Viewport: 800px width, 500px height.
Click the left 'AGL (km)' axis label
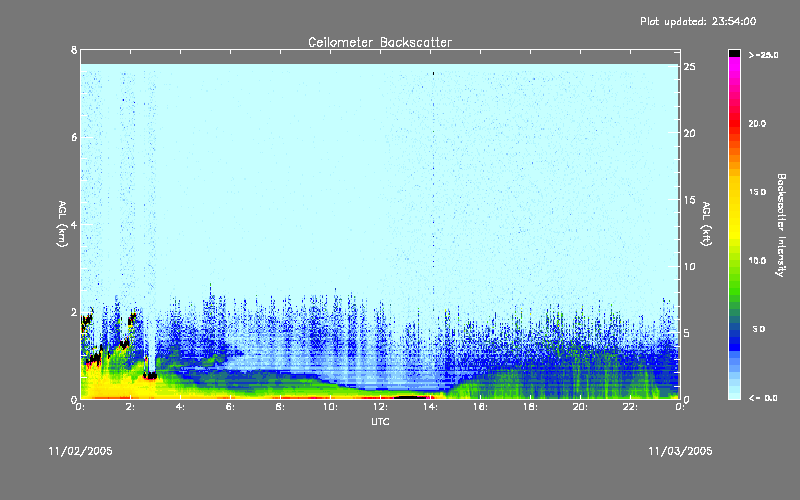[x=62, y=224]
